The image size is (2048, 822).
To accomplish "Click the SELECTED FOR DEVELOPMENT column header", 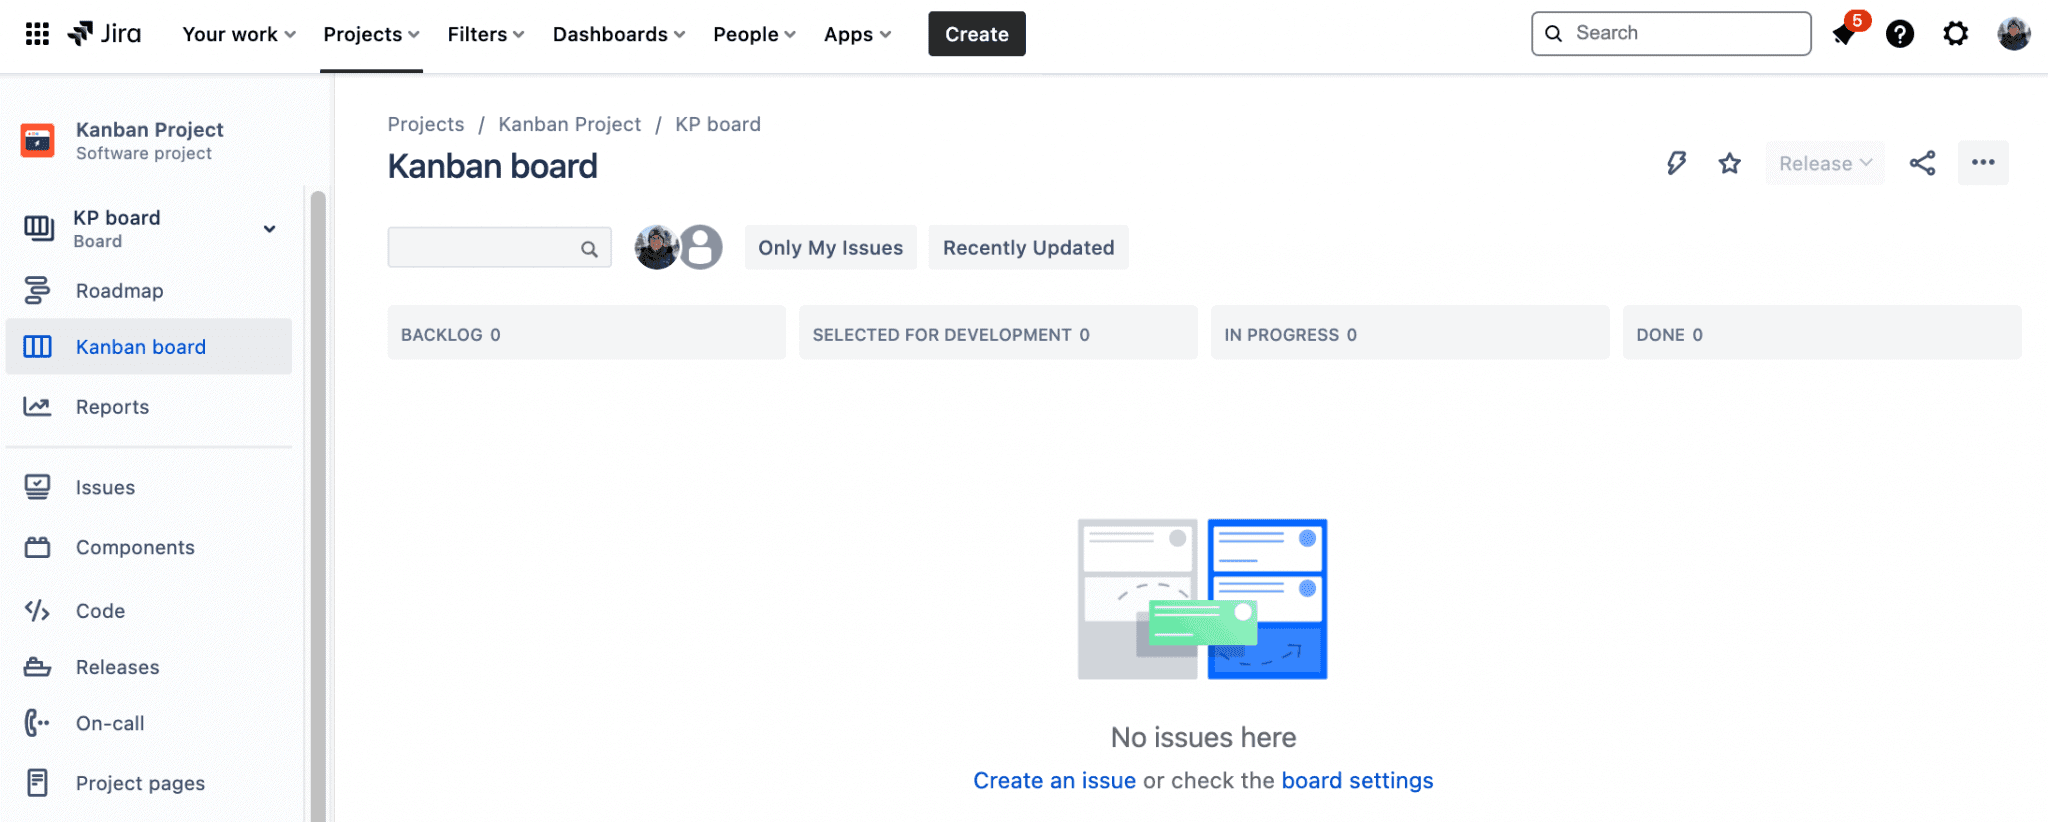I will 998,334.
